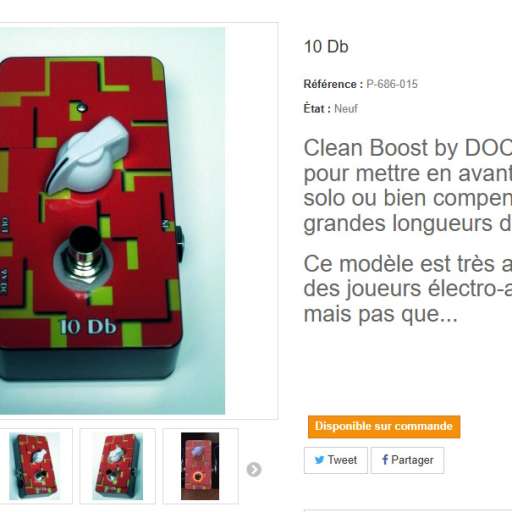Open the dark background pedal thumbnail

tap(200, 466)
